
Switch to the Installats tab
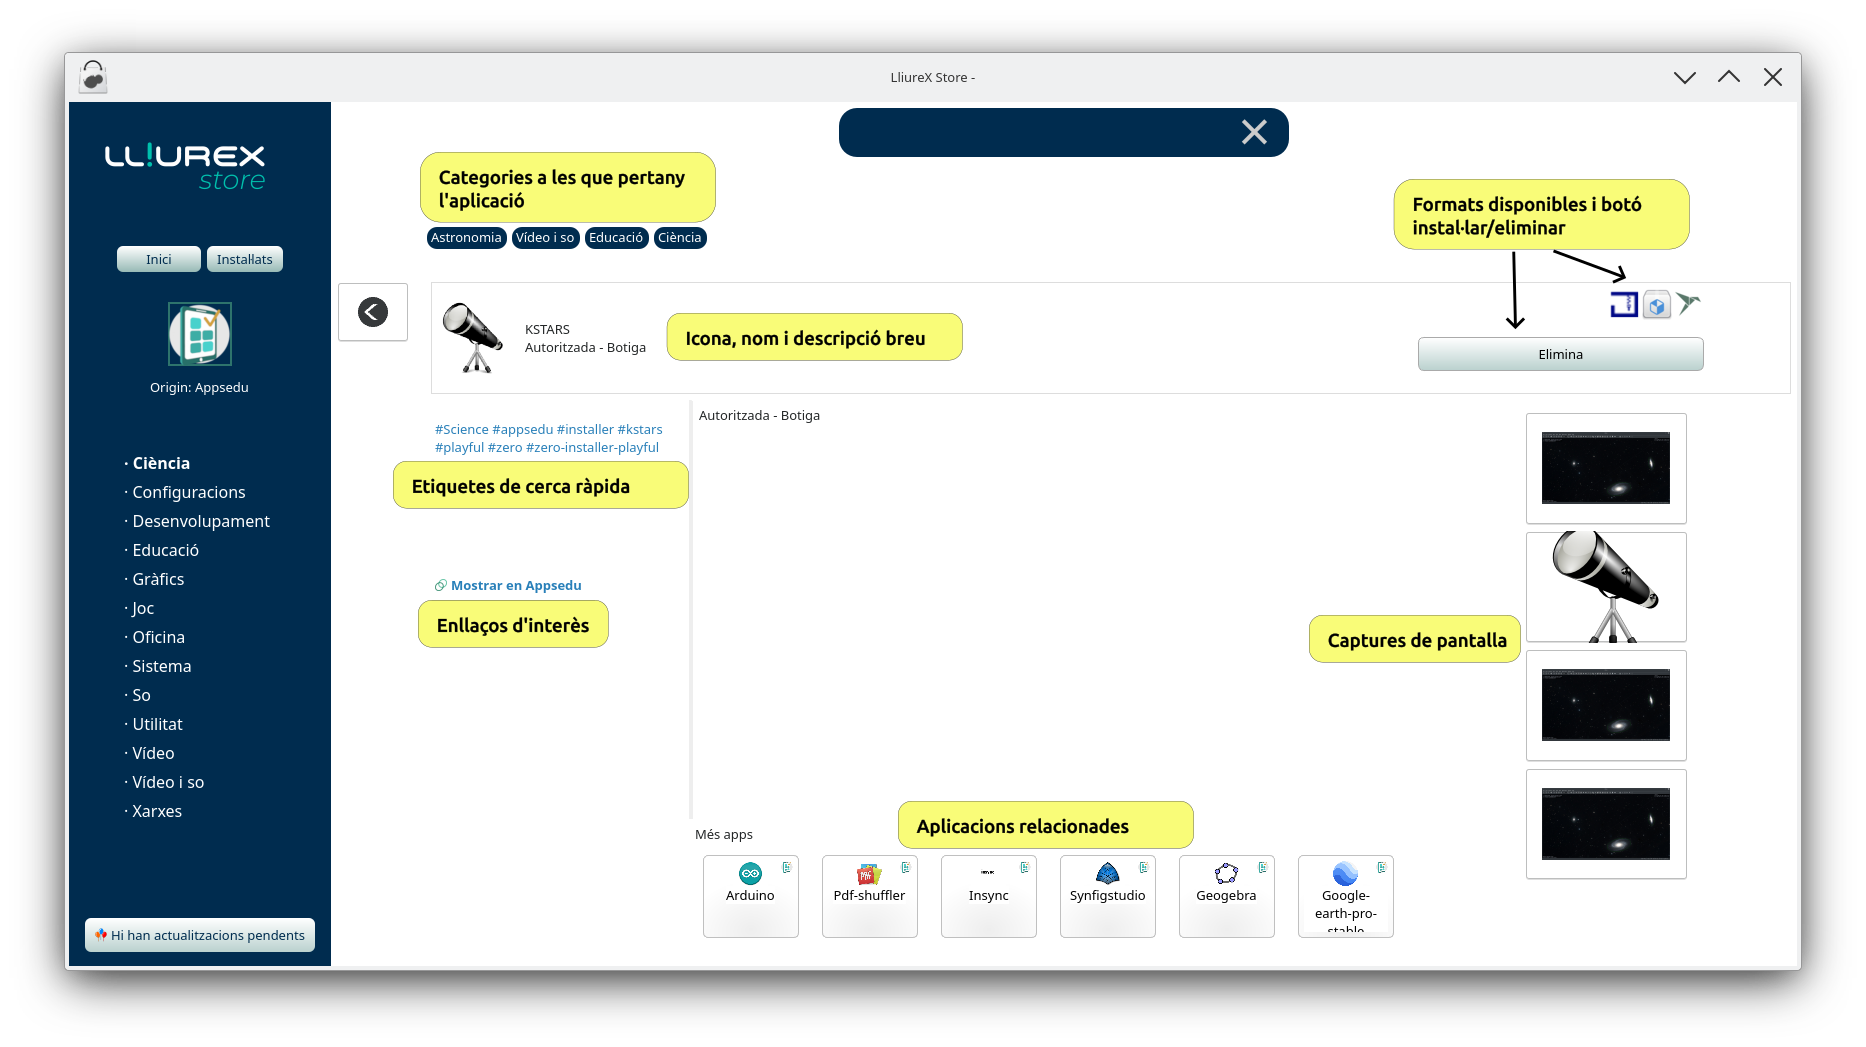(244, 259)
